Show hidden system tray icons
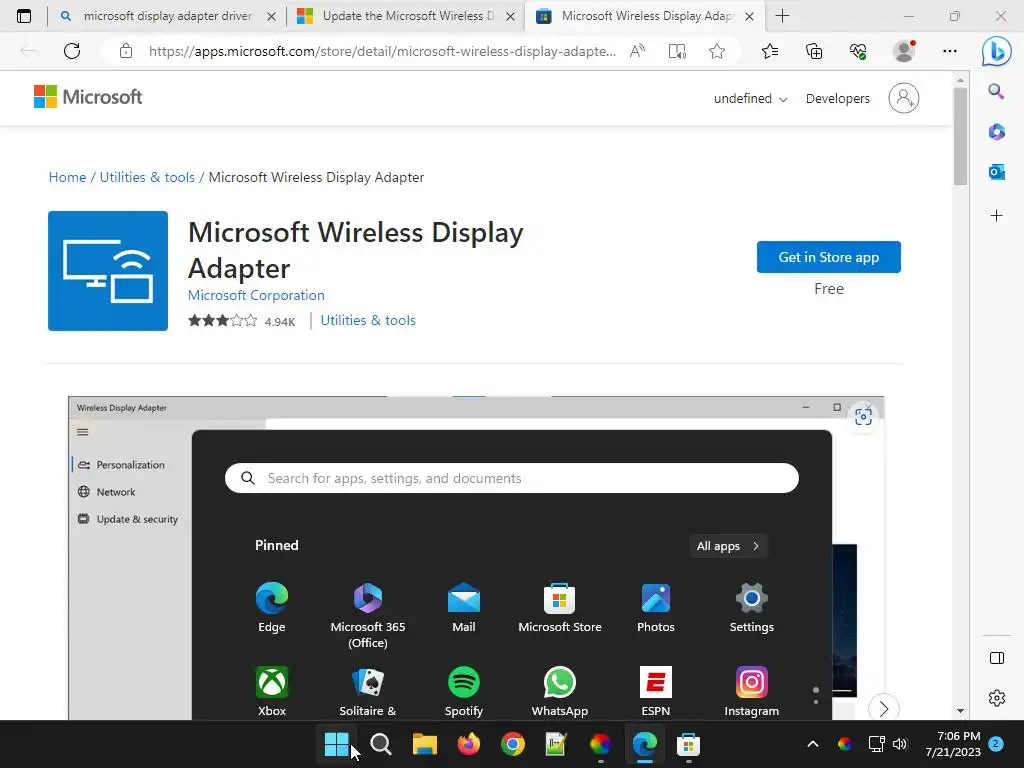Viewport: 1024px width, 768px height. 813,744
